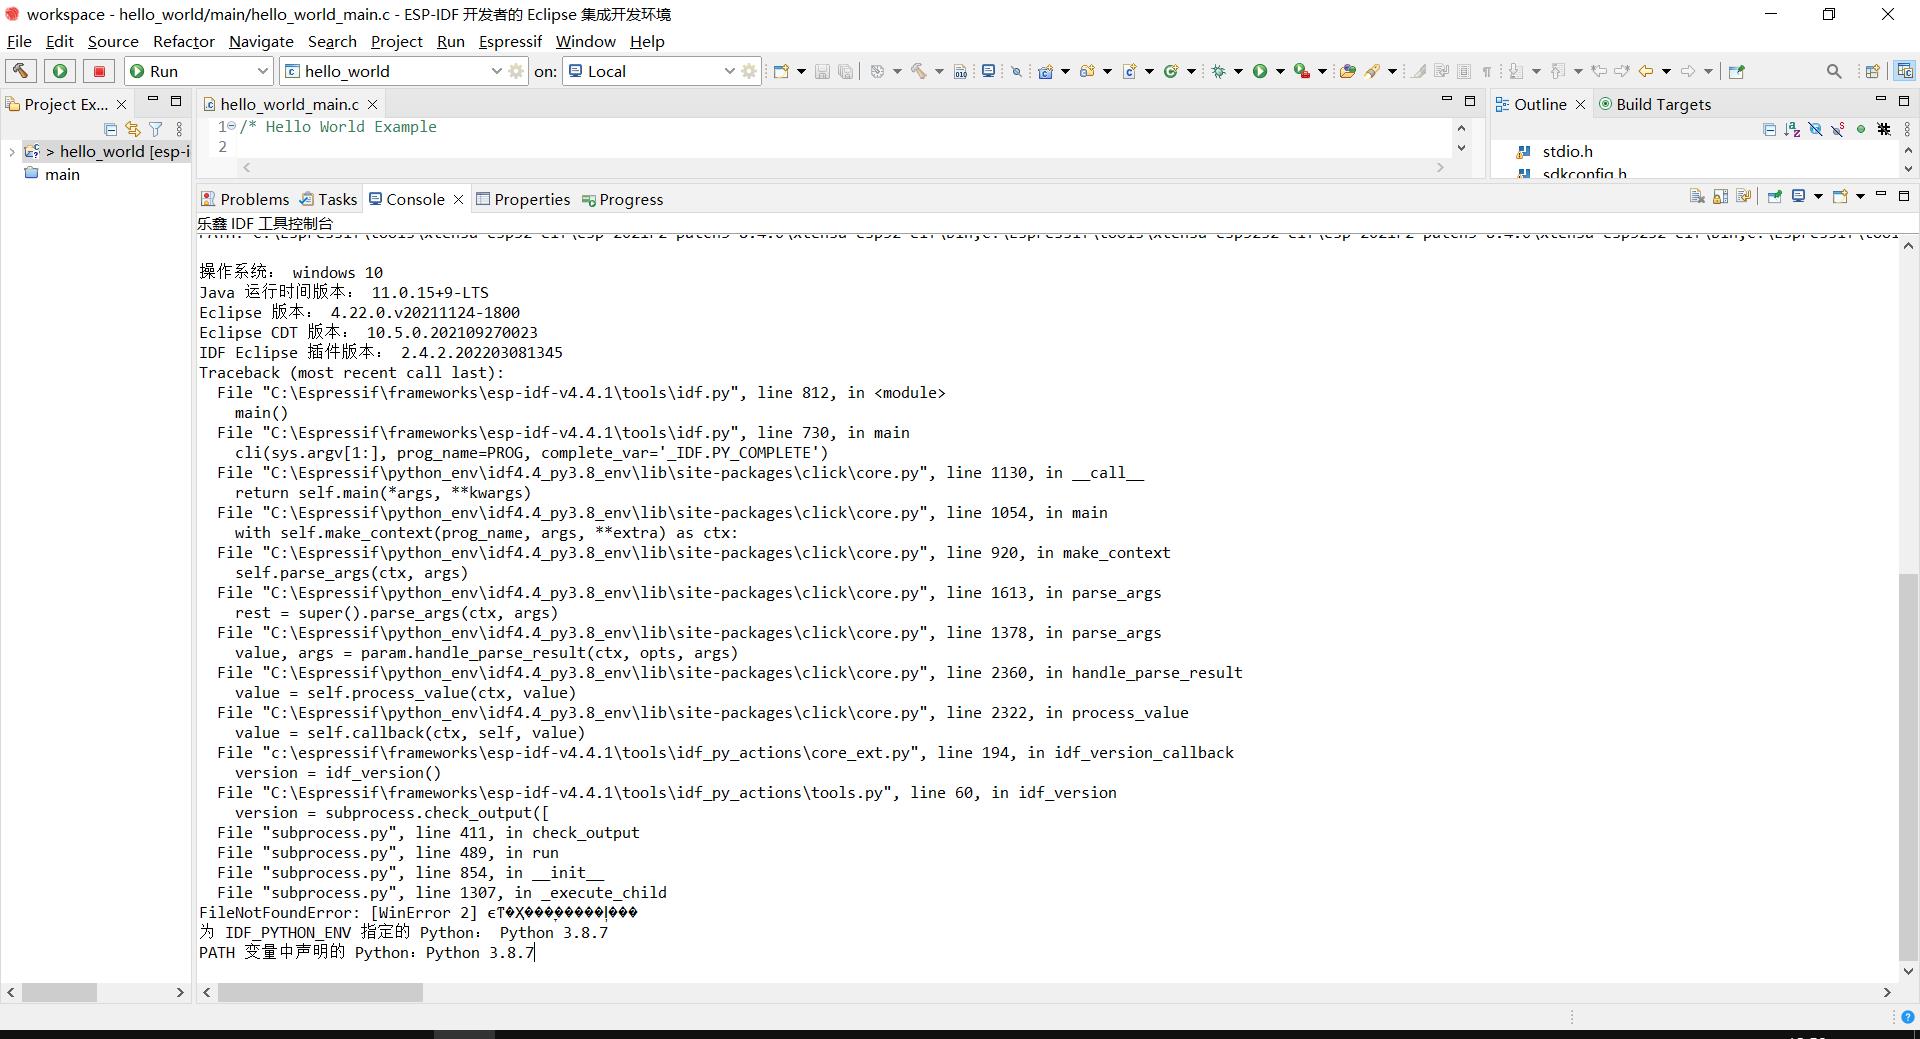Screen dimensions: 1920x1039
Task: Toggle Hide Non-Public Members green dot
Action: click(1861, 129)
